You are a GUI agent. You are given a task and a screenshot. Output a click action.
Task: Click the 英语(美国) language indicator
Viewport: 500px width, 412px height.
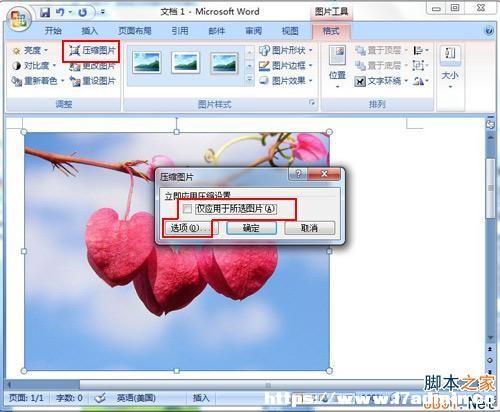(136, 398)
